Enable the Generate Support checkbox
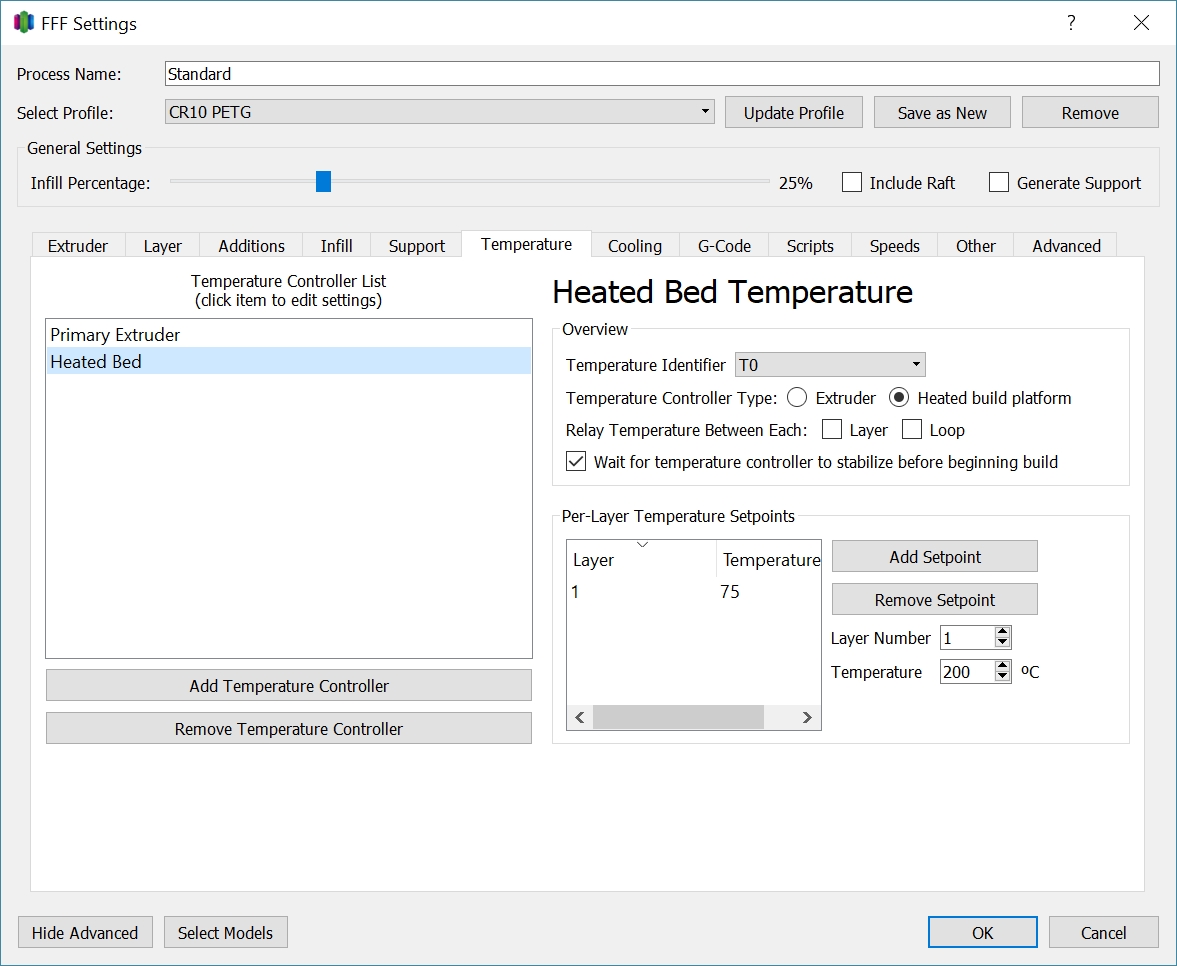 point(998,182)
